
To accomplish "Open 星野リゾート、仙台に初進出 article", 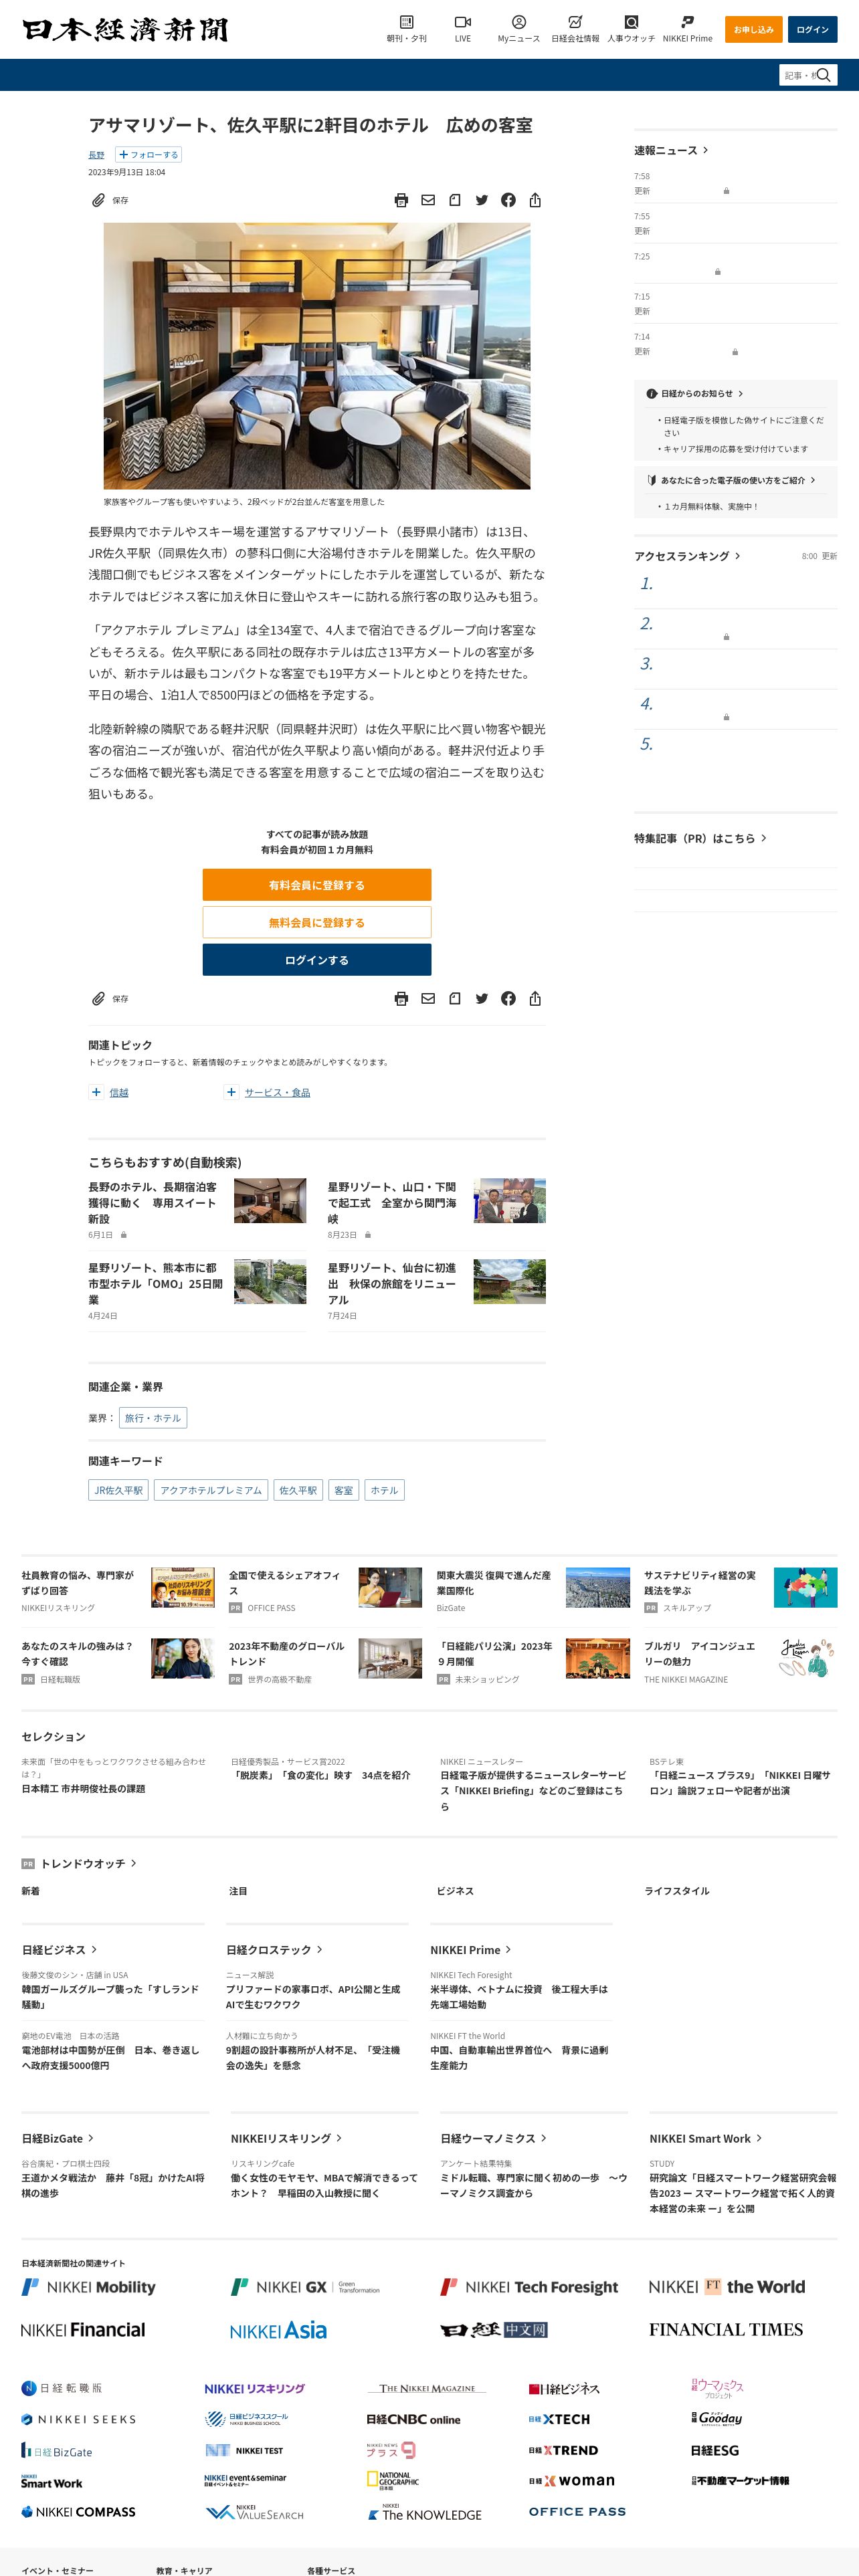I will click(393, 1283).
